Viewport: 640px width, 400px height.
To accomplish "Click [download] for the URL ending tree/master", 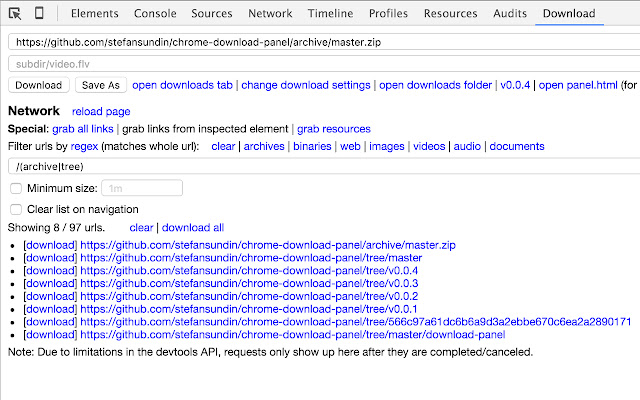I will 50,258.
